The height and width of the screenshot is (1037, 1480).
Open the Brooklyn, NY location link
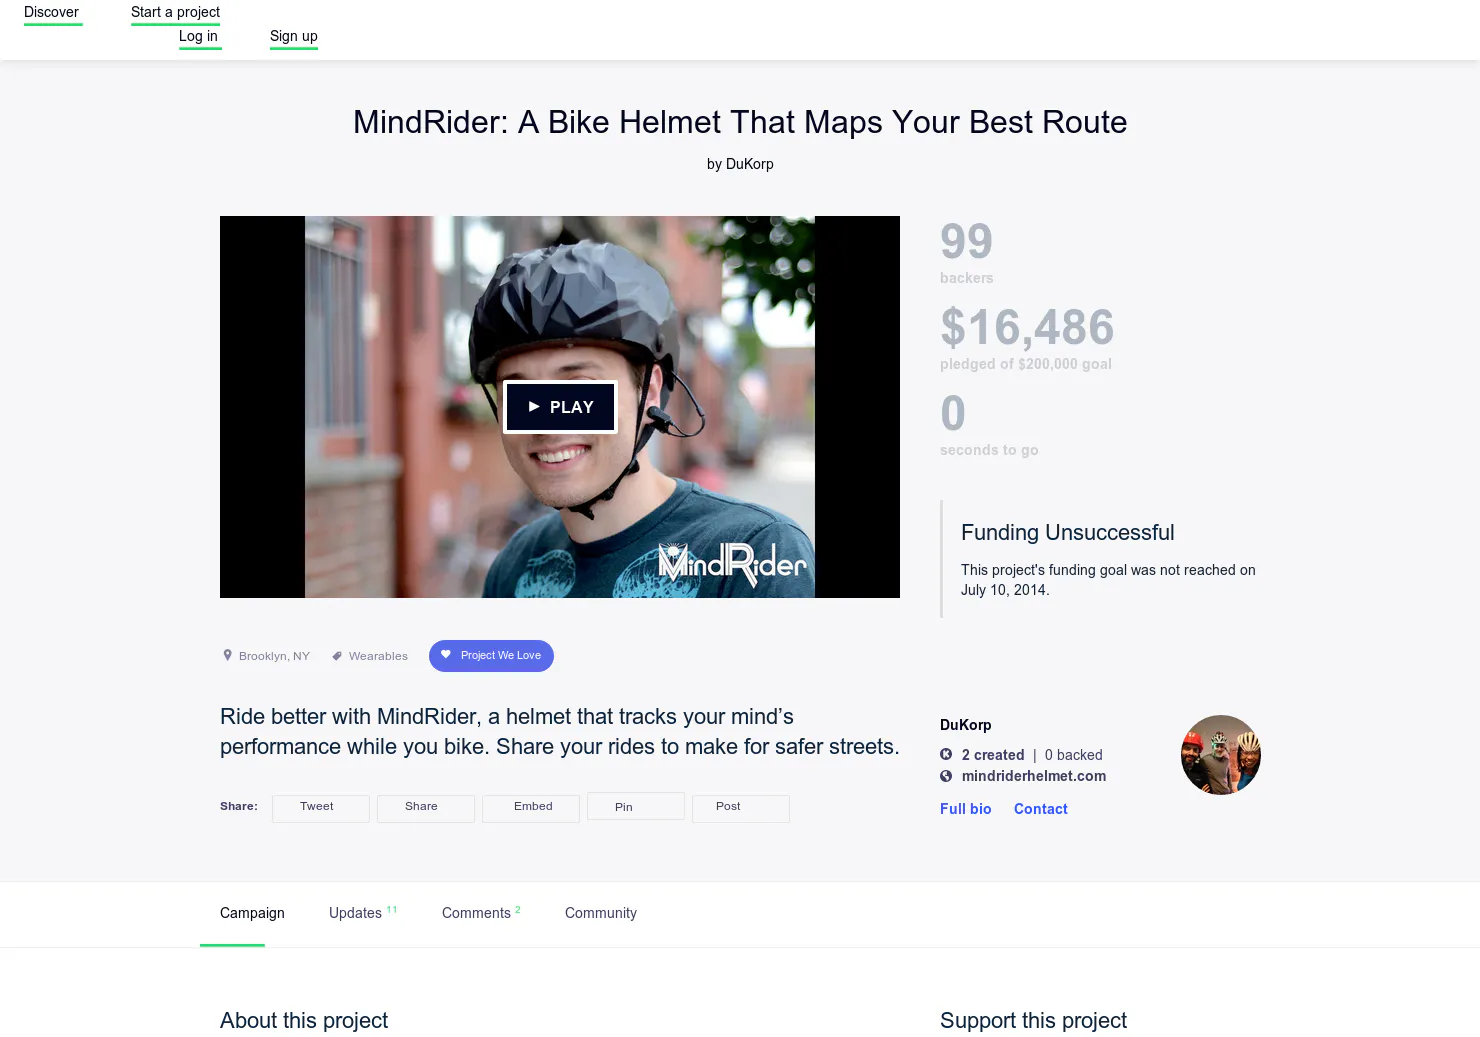point(274,656)
